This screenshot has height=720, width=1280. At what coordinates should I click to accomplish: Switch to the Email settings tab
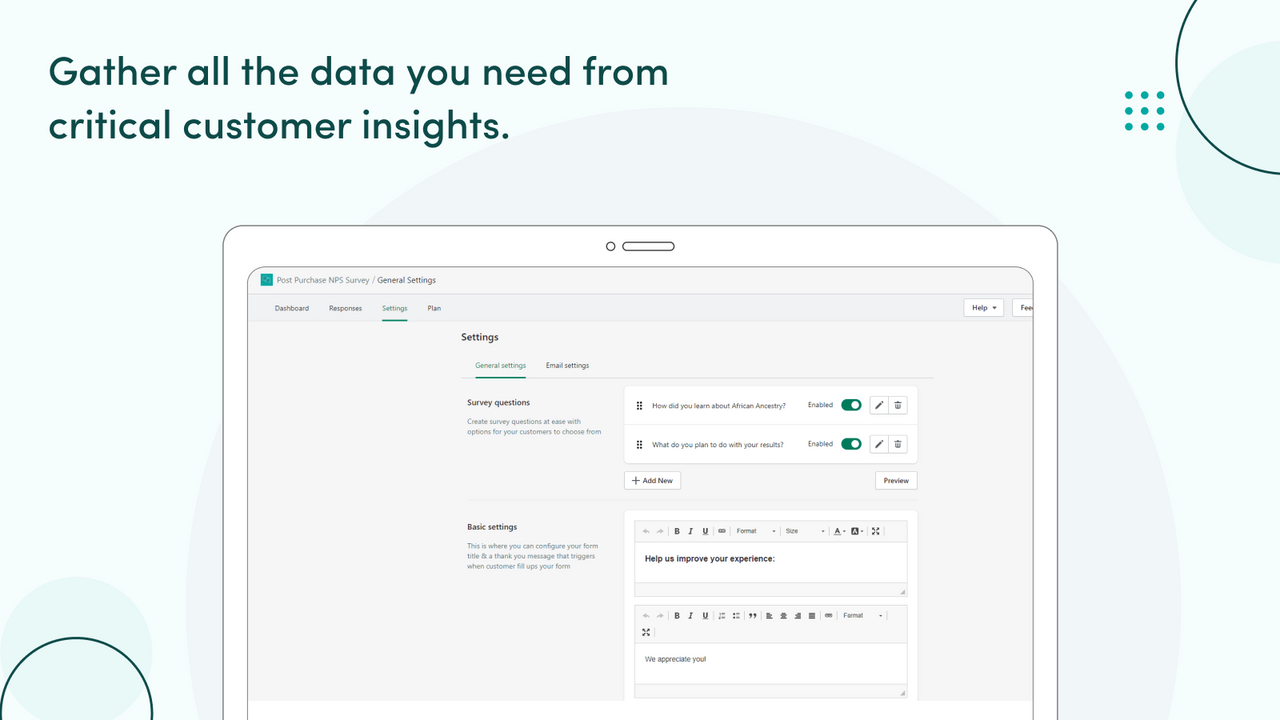click(x=567, y=365)
